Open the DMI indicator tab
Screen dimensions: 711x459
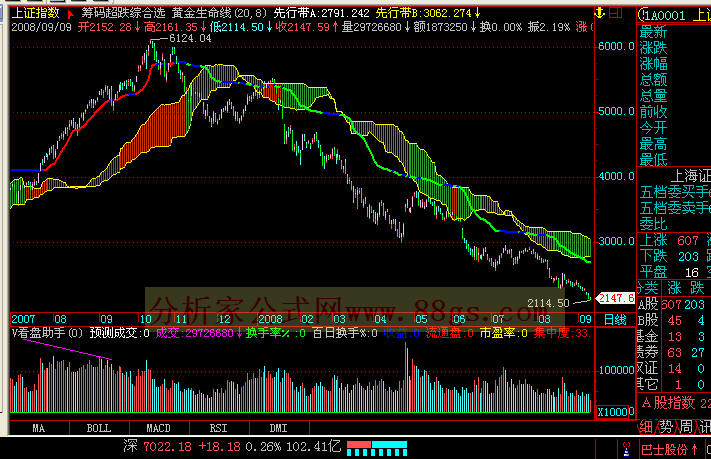point(278,428)
